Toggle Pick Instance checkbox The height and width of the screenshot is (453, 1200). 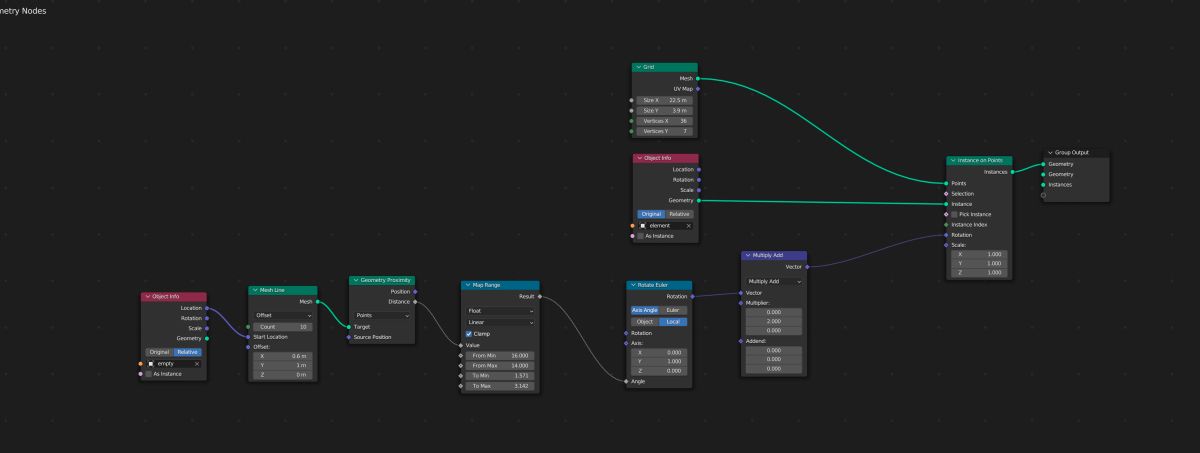click(x=955, y=214)
